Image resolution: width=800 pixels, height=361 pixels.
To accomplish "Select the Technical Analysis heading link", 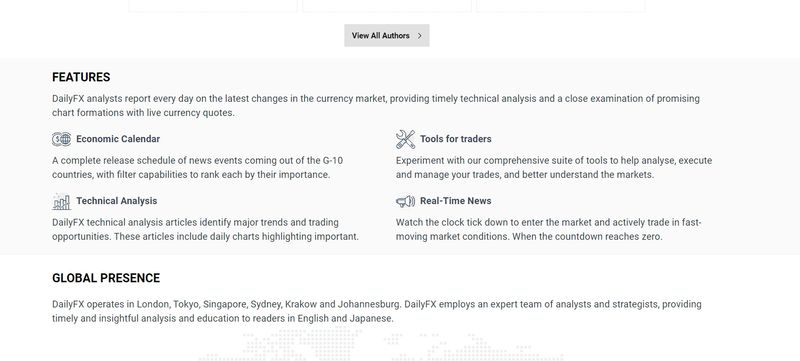I will [117, 201].
